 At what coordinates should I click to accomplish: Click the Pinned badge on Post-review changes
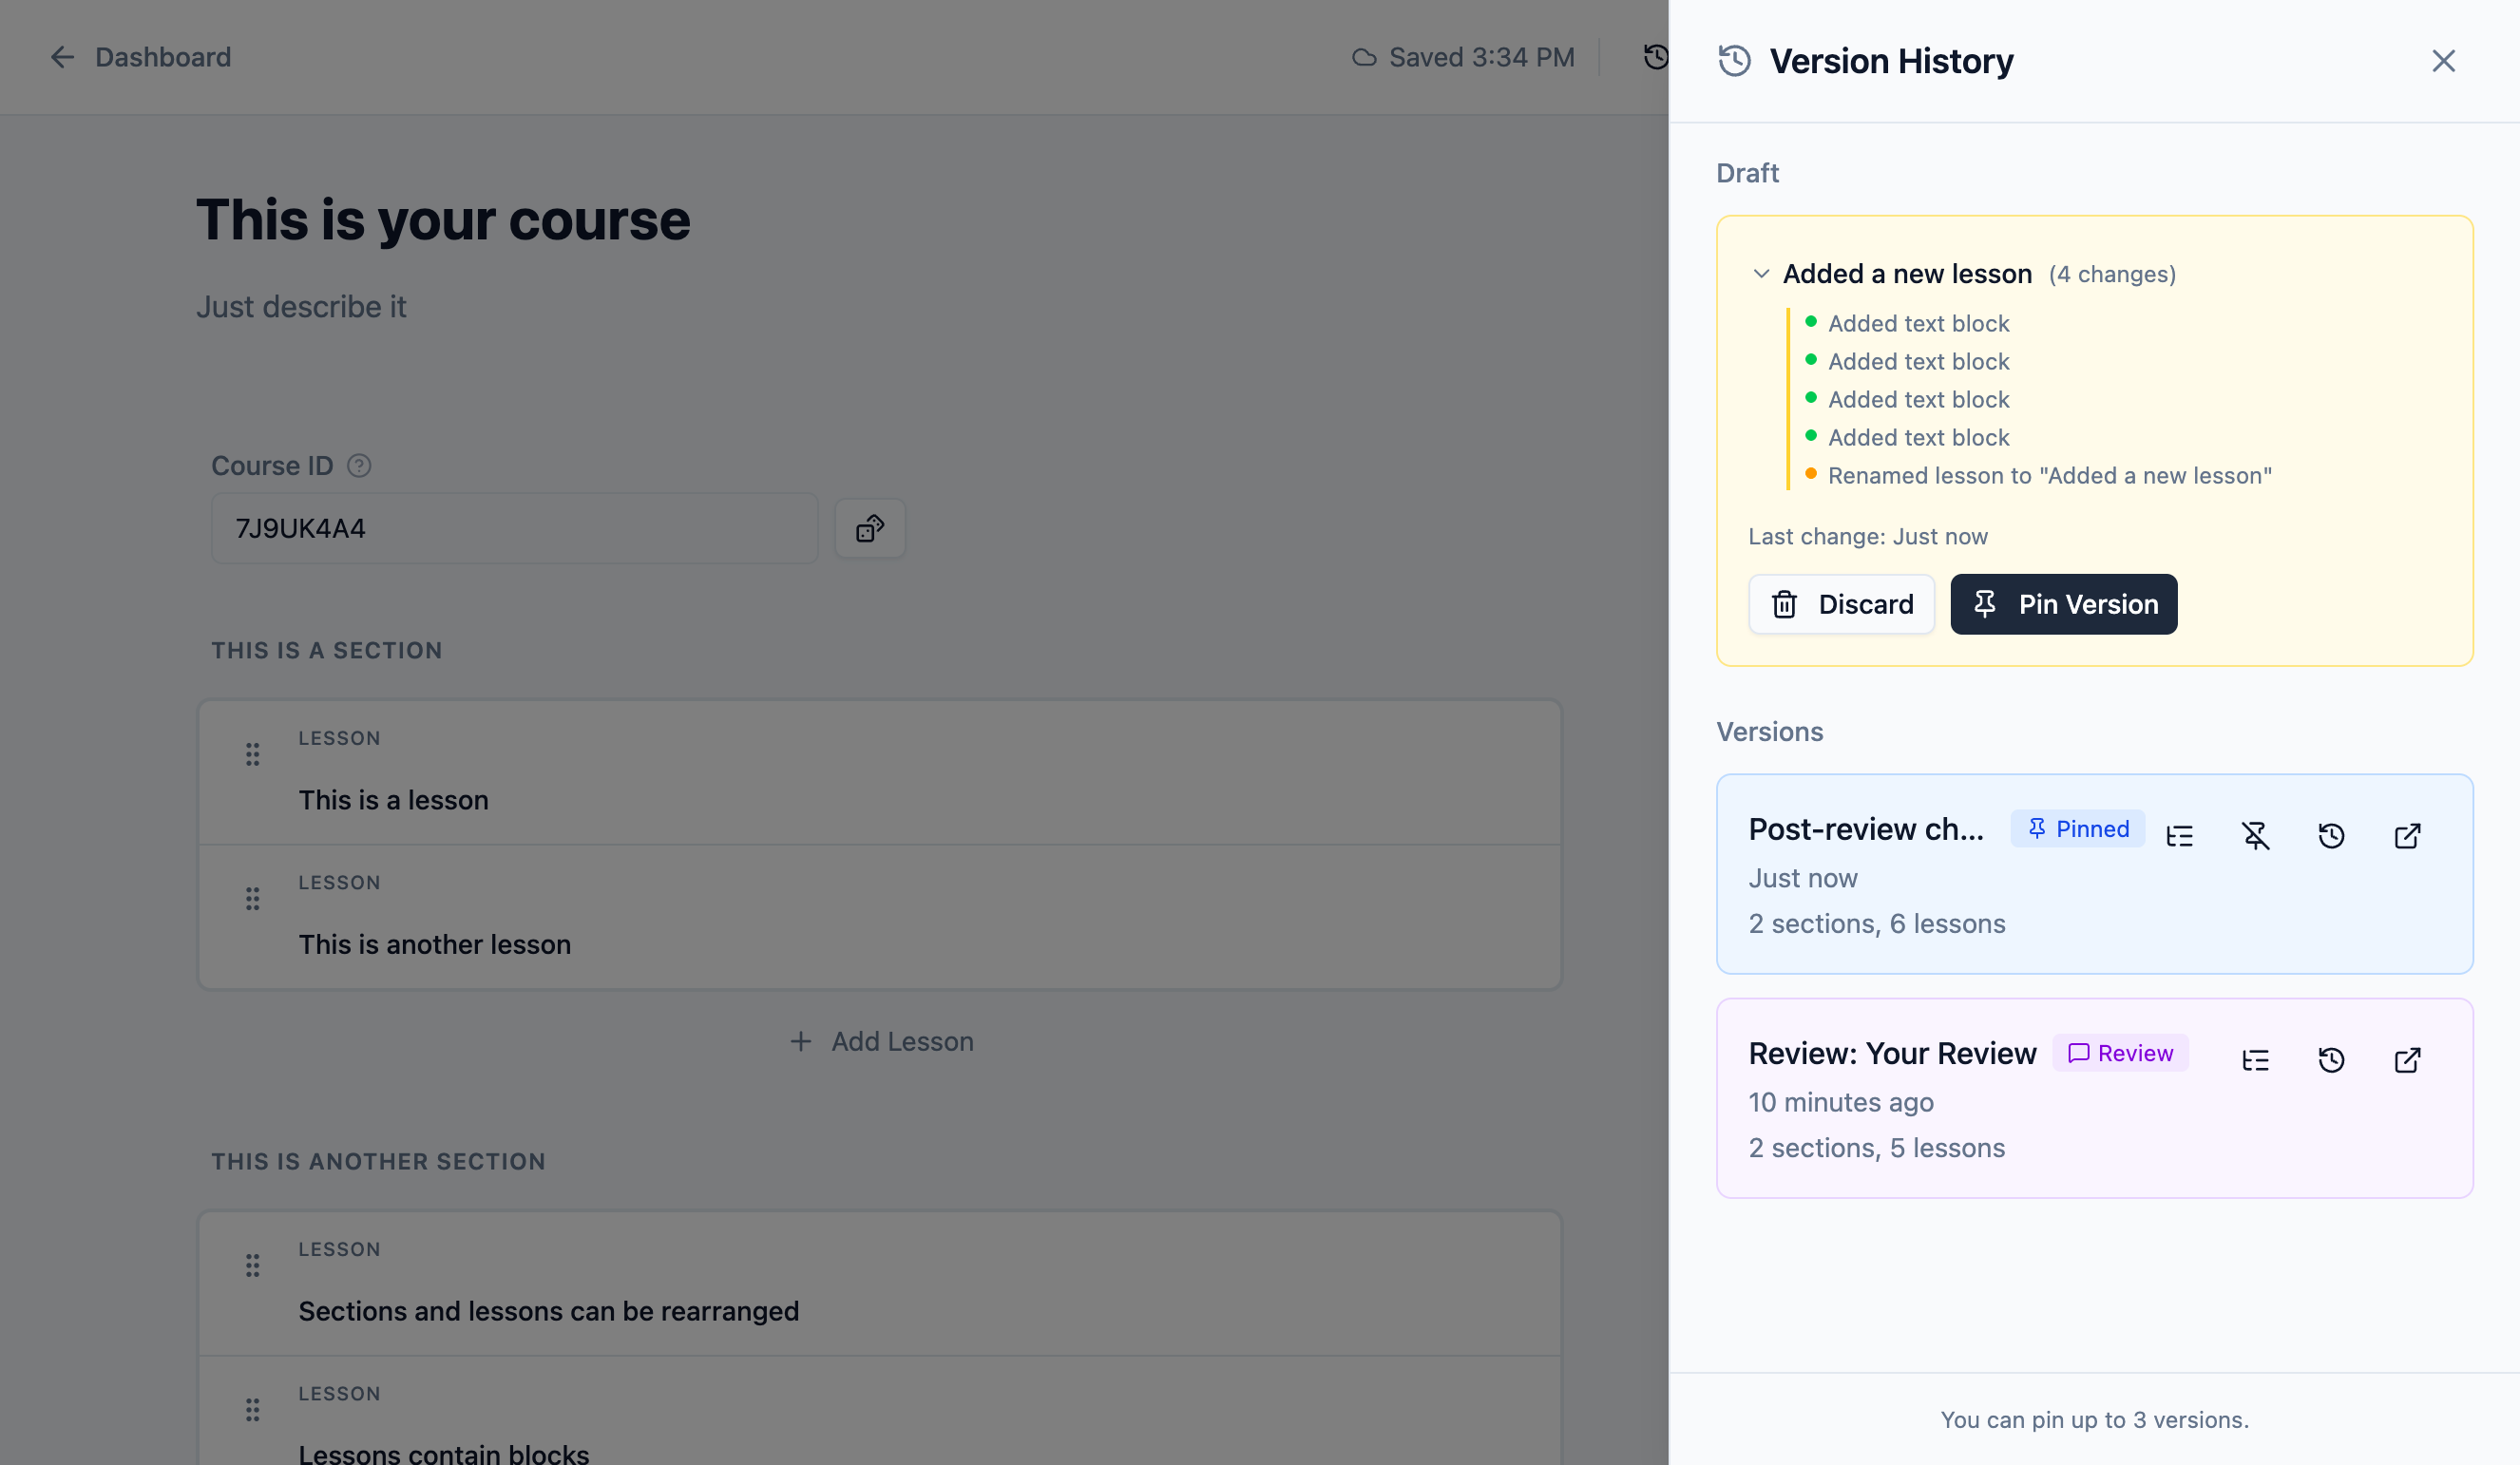tap(2077, 828)
